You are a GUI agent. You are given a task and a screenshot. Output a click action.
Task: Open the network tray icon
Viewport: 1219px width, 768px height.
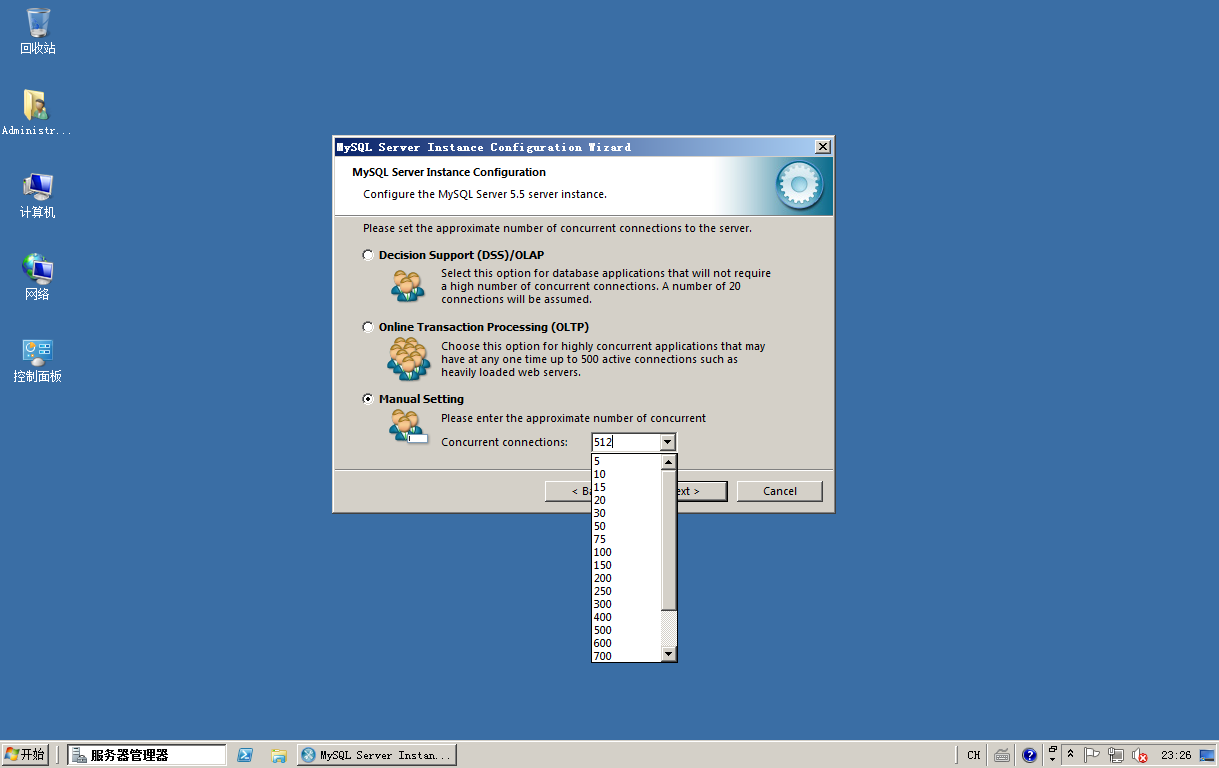(x=1115, y=755)
